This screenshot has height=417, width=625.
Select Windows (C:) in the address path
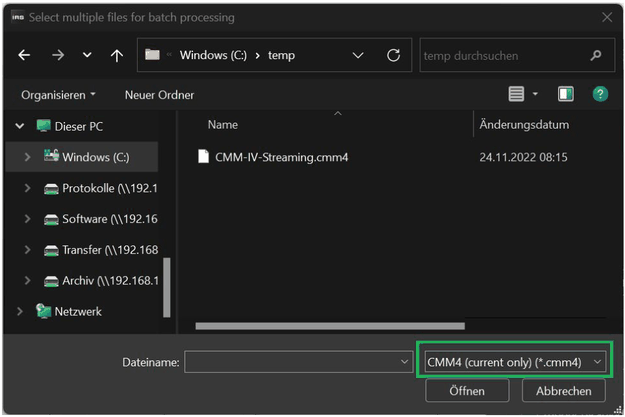point(213,55)
